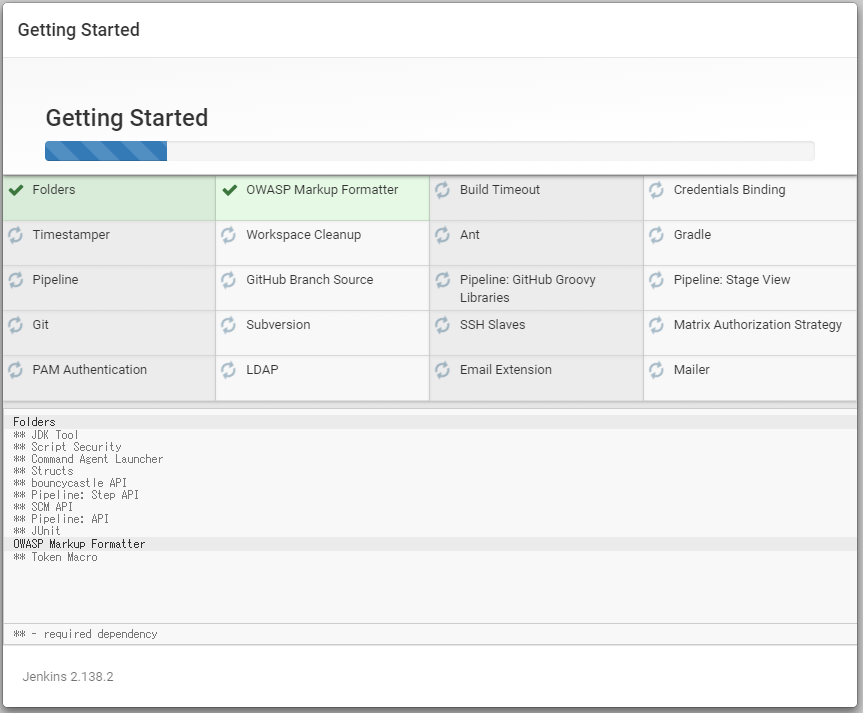The width and height of the screenshot is (863, 713).
Task: Click the progress spinner beside Credentials Binding
Action: click(x=656, y=189)
